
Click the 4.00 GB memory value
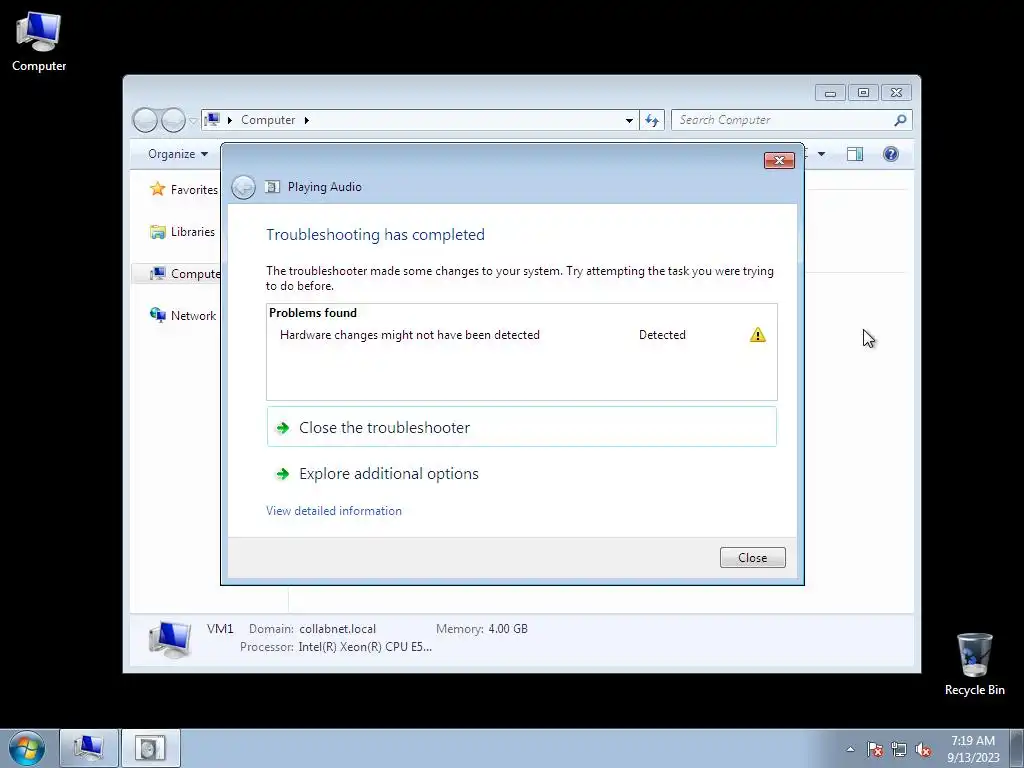coord(508,629)
